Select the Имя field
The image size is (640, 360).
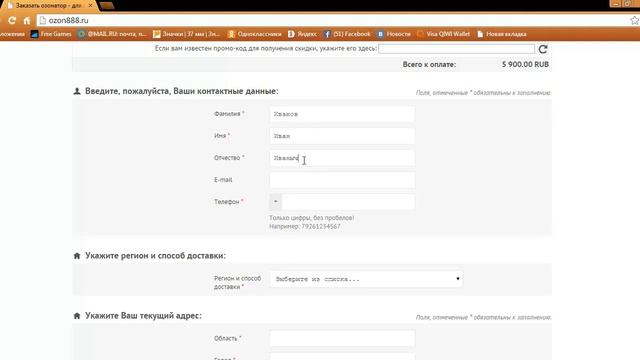point(342,136)
